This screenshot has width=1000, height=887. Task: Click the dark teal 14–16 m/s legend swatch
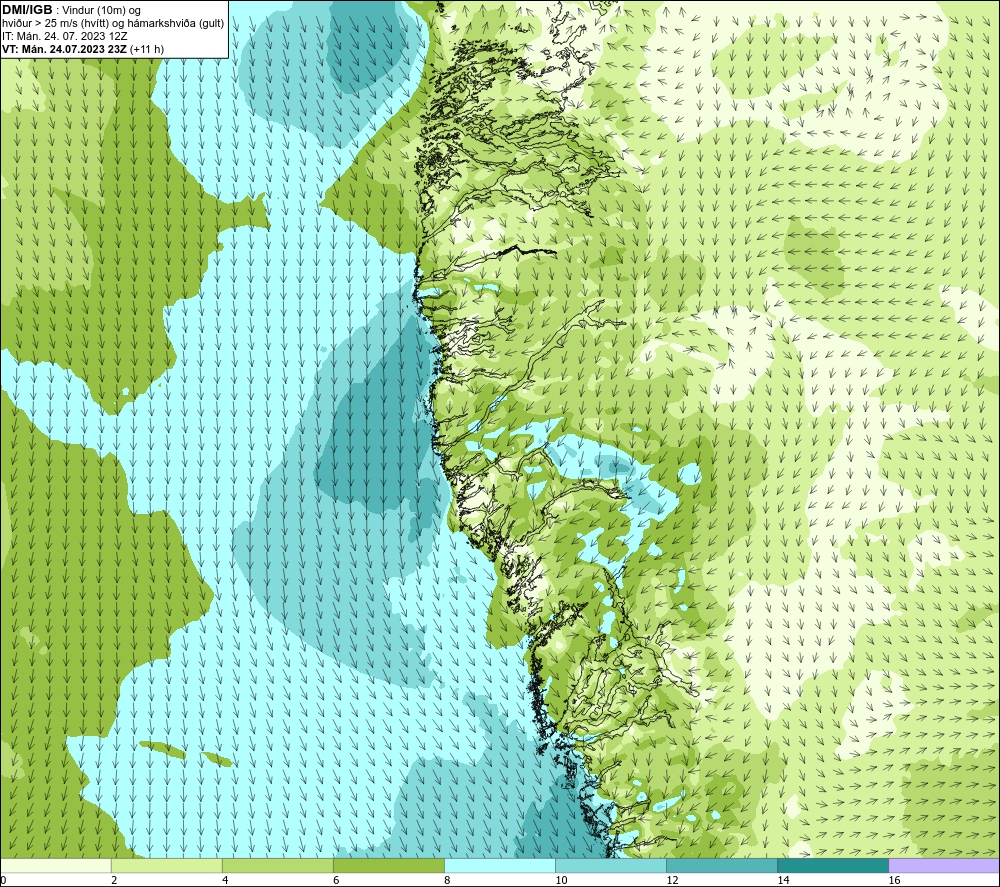click(x=833, y=866)
